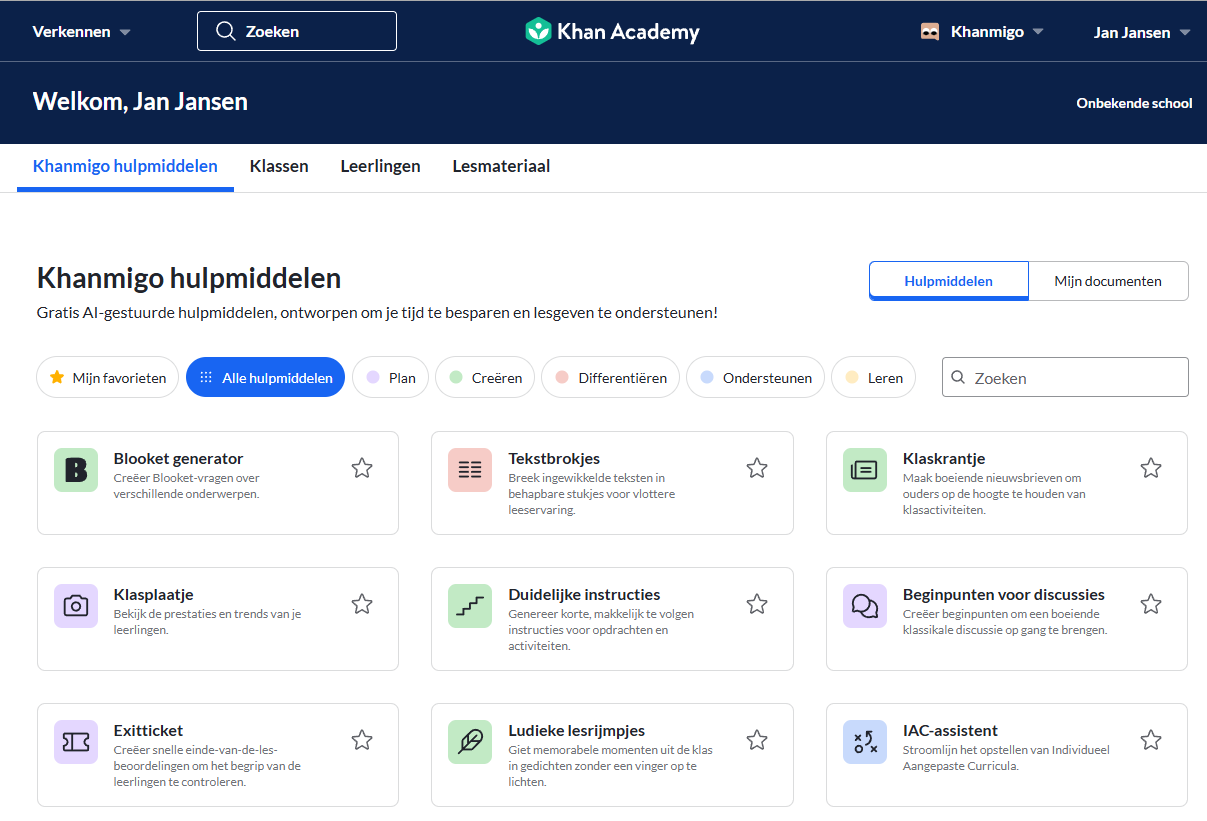The image size is (1207, 821).
Task: Favorite Tekstbrokjes with its star
Action: [x=757, y=468]
